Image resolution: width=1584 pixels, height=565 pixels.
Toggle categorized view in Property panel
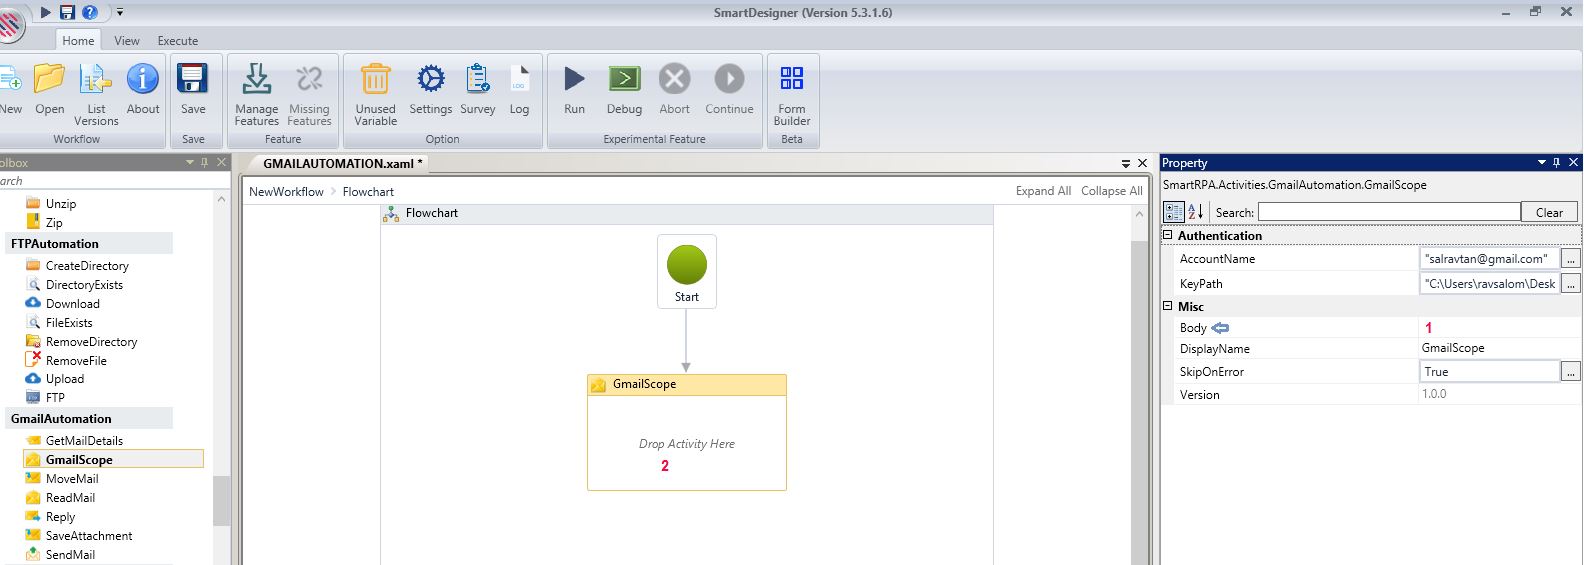(1174, 212)
